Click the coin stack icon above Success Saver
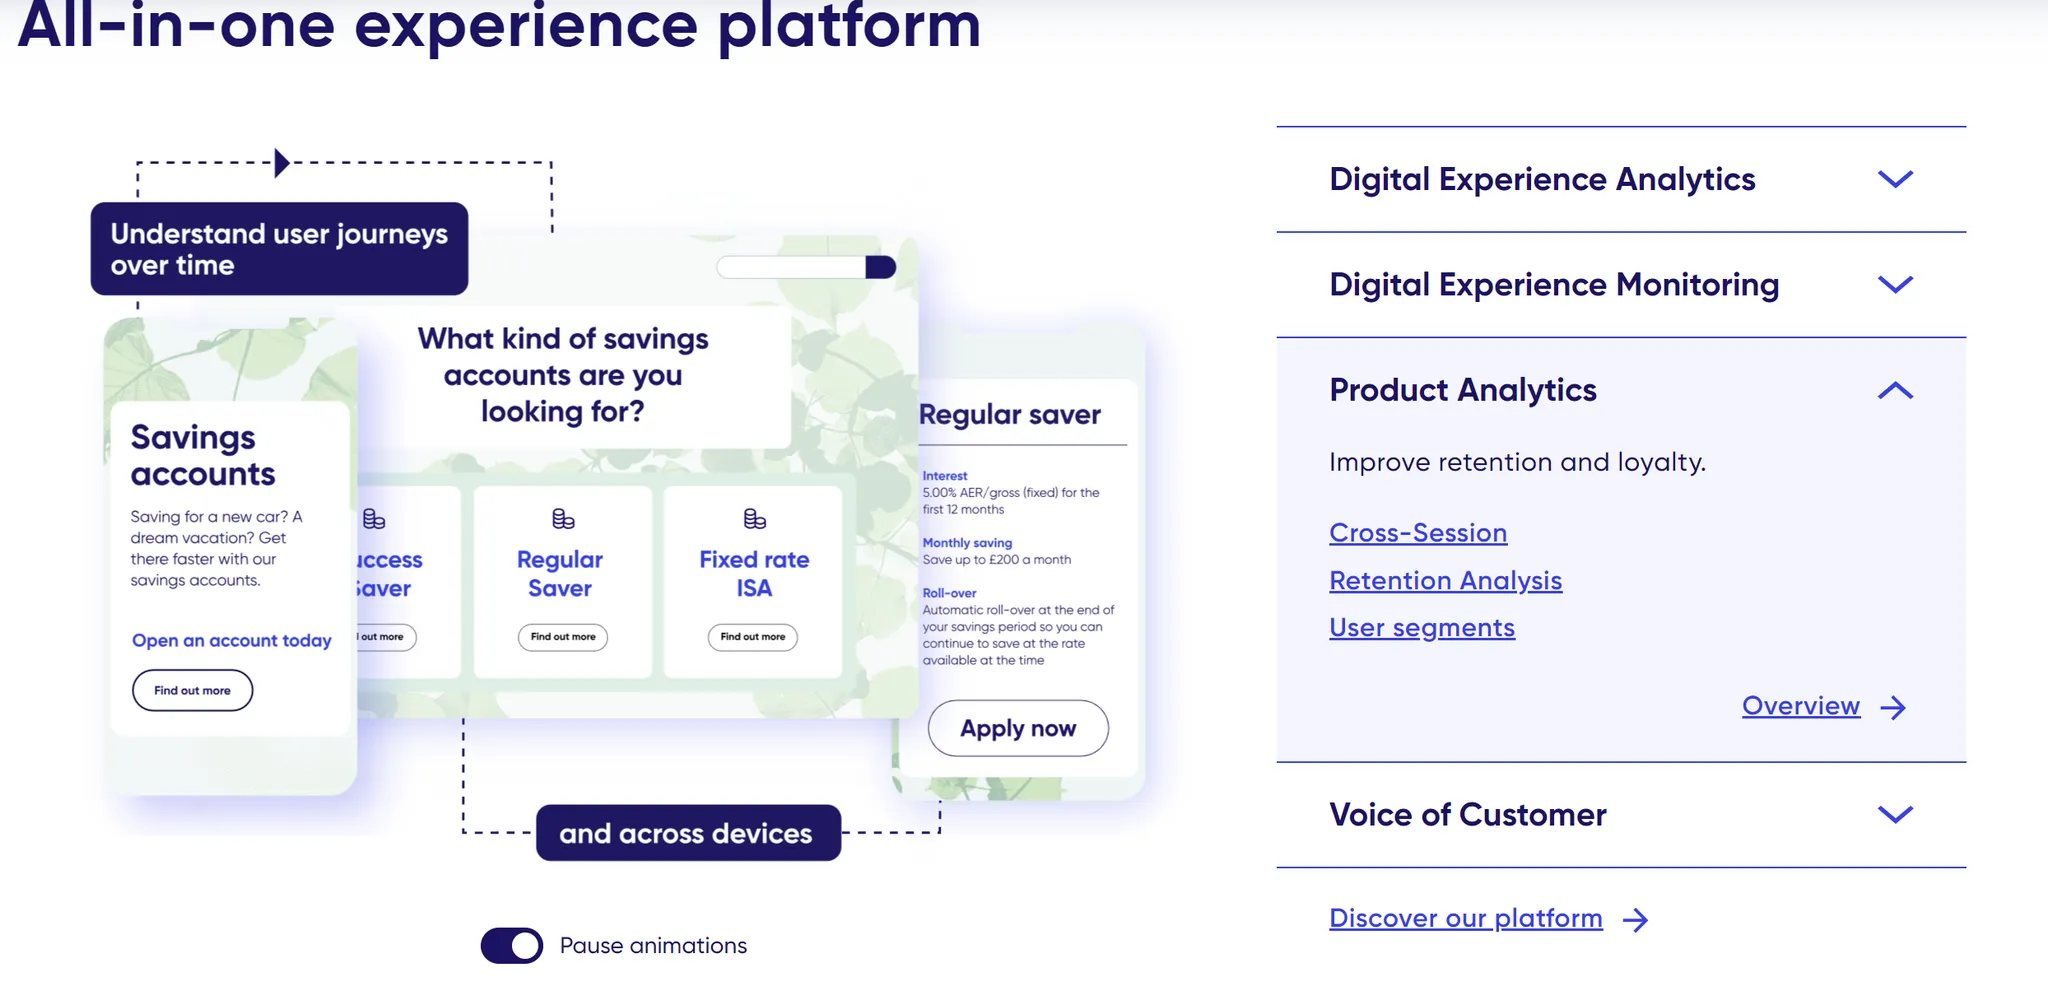Screen dimensions: 2048x981 click(x=374, y=518)
